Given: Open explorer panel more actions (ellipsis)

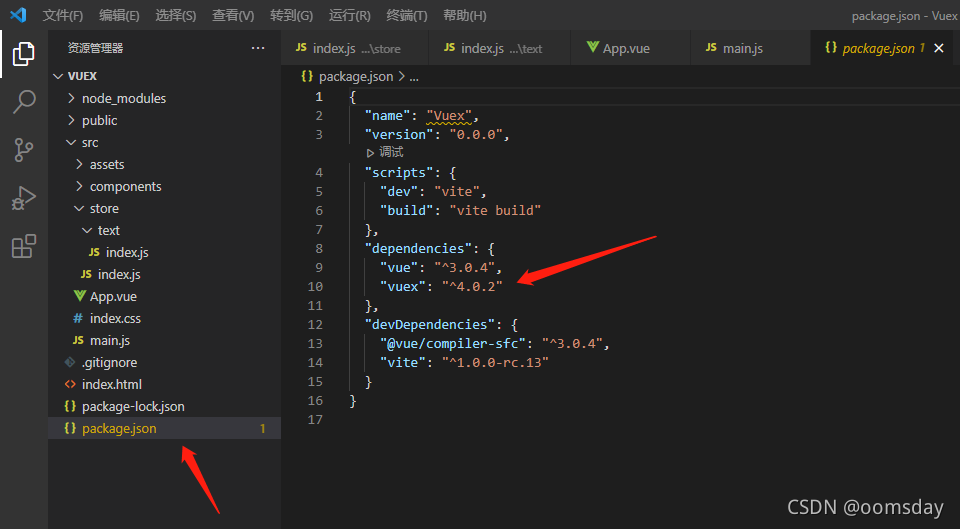Looking at the screenshot, I should click(x=258, y=48).
